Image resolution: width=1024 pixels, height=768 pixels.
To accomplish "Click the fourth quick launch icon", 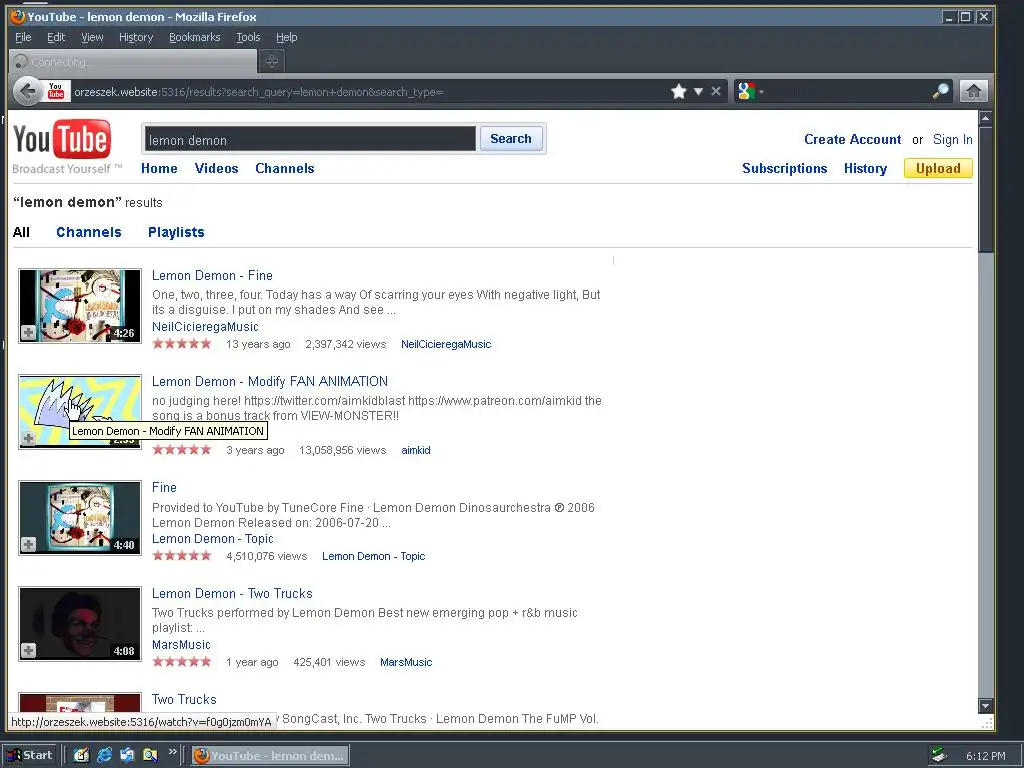I will [150, 755].
